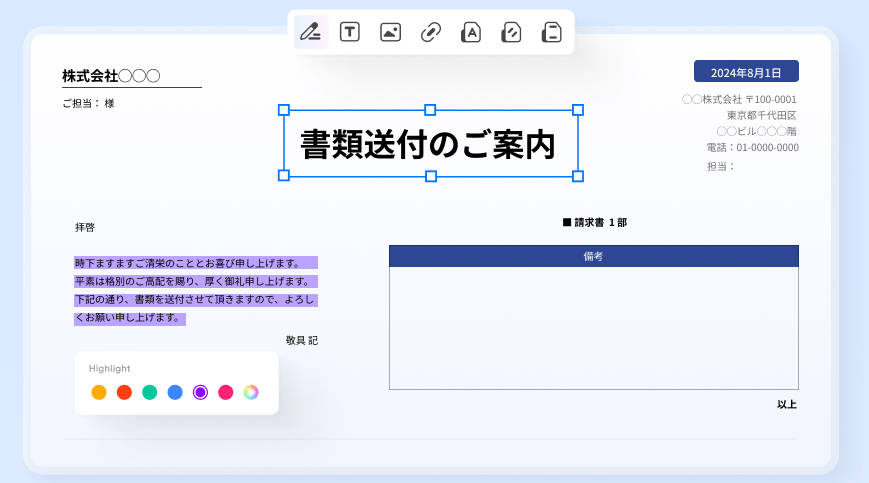This screenshot has height=483, width=869.
Task: Pick the selected purple highlight color
Action: (200, 392)
